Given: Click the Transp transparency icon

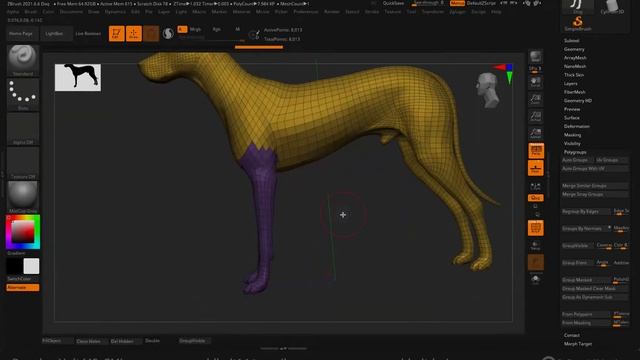Looking at the screenshot, I should [x=536, y=245].
